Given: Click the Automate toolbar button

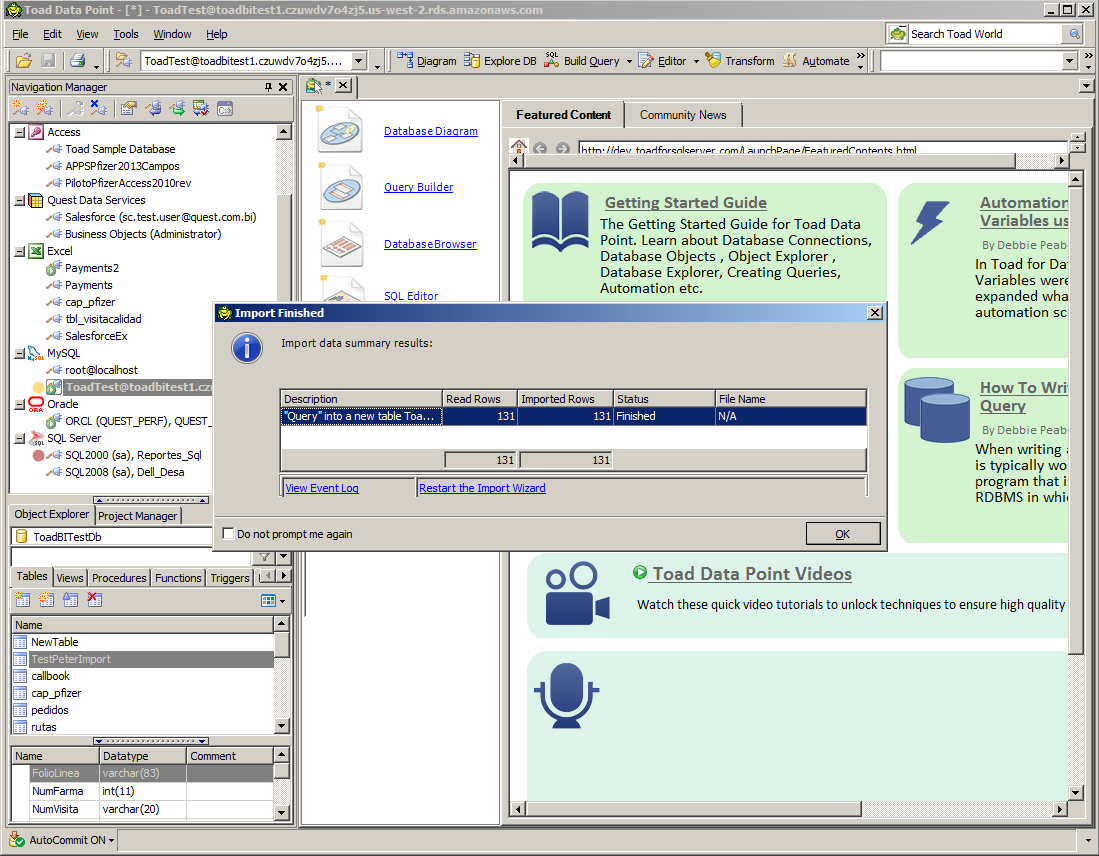Looking at the screenshot, I should (x=817, y=61).
